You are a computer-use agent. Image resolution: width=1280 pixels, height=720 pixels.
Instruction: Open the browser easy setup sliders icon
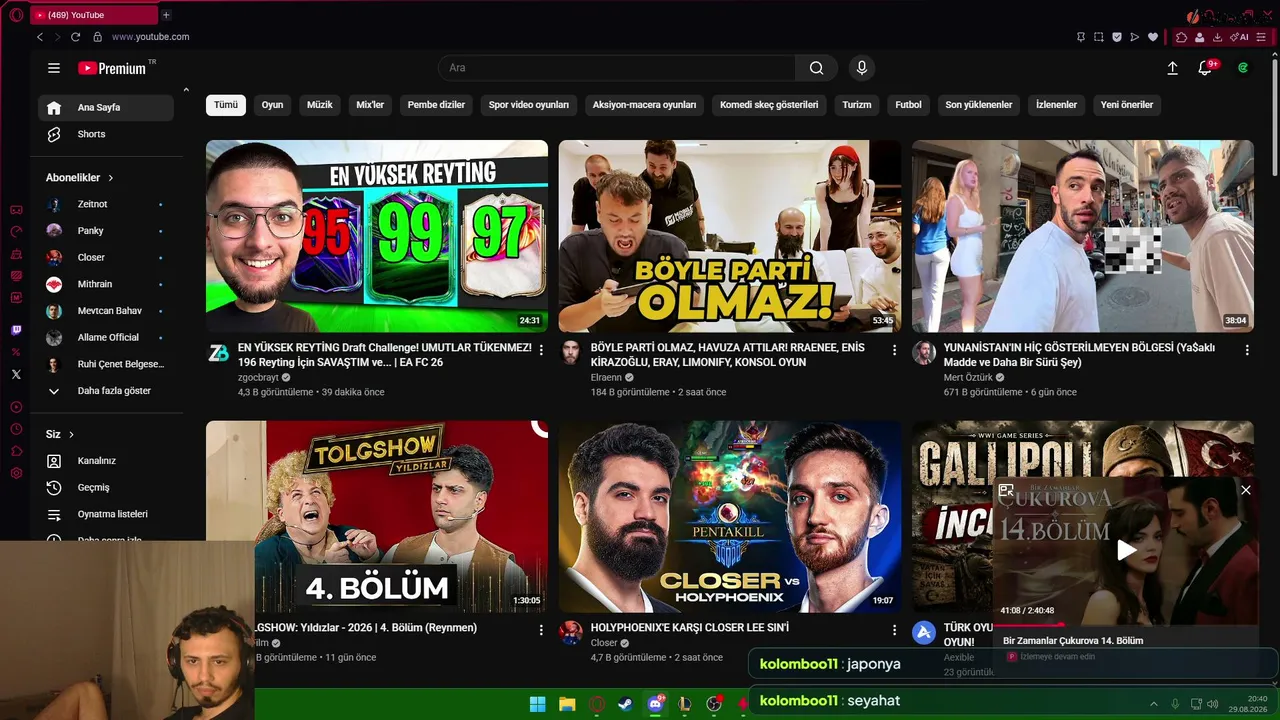pyautogui.click(x=1261, y=37)
